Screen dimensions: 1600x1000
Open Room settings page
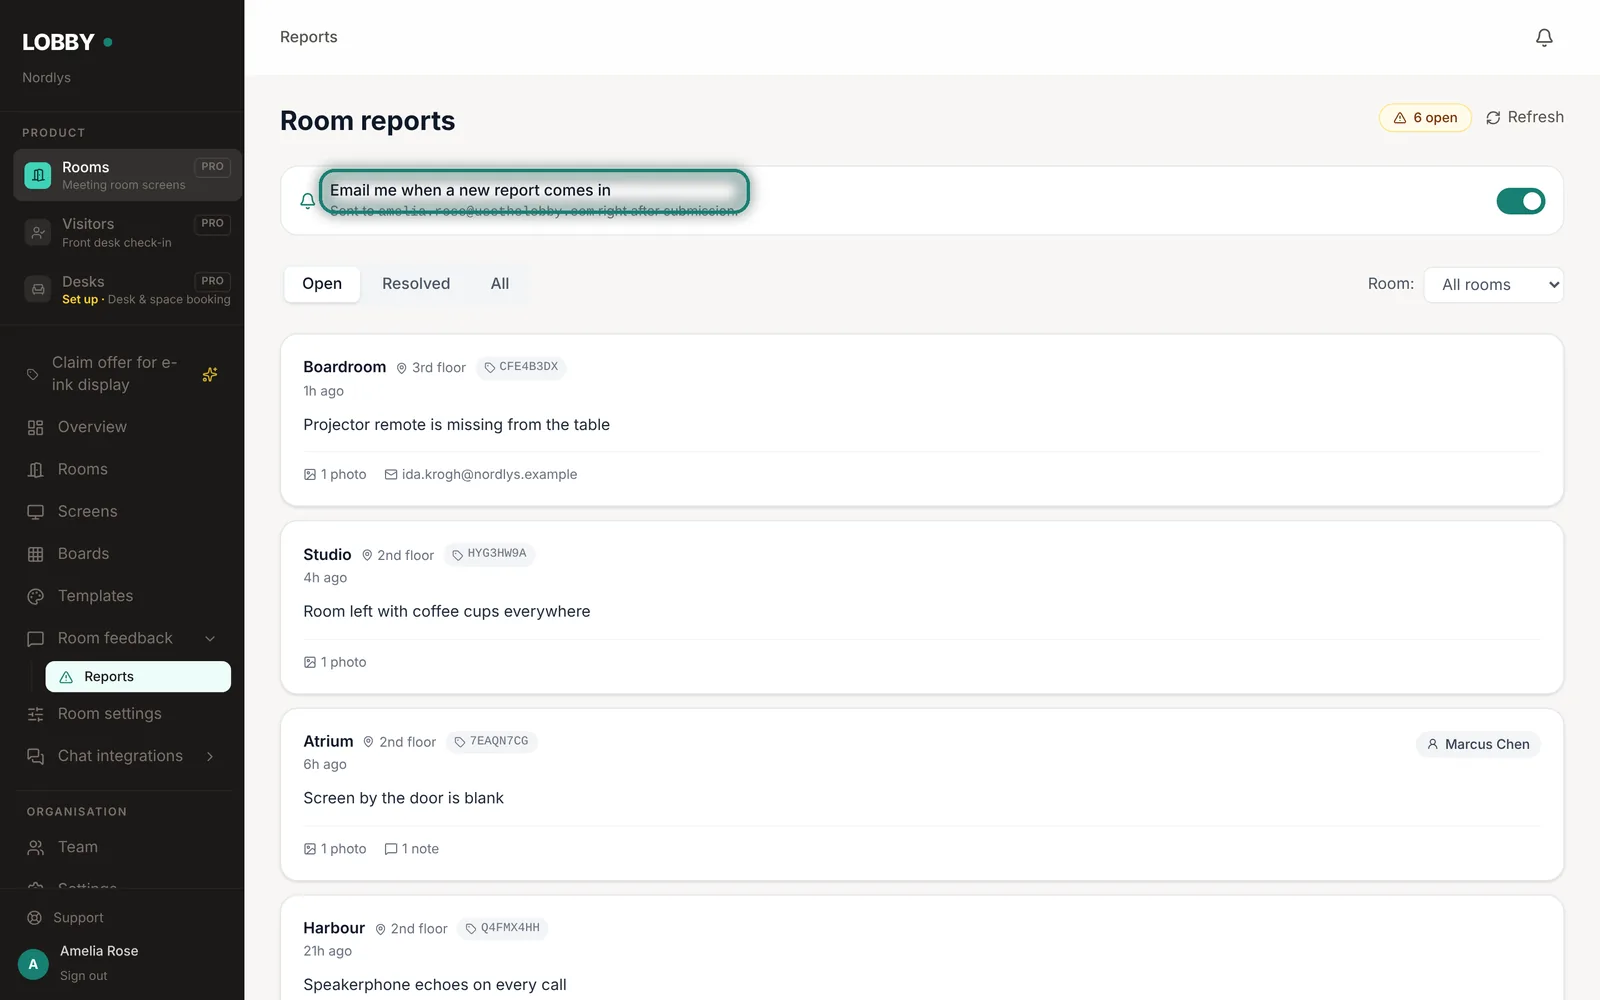click(110, 714)
